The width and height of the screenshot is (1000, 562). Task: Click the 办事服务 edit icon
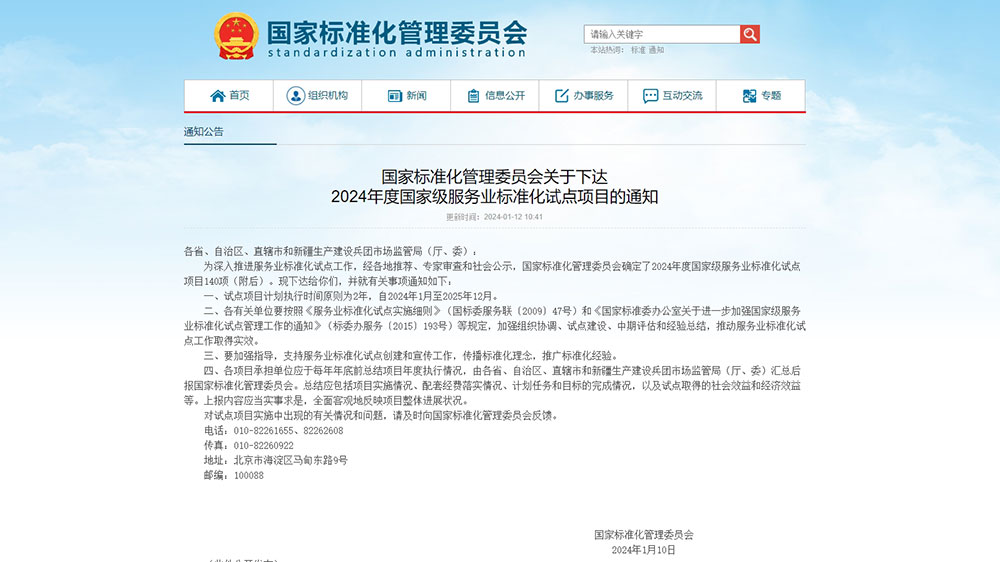click(x=561, y=96)
